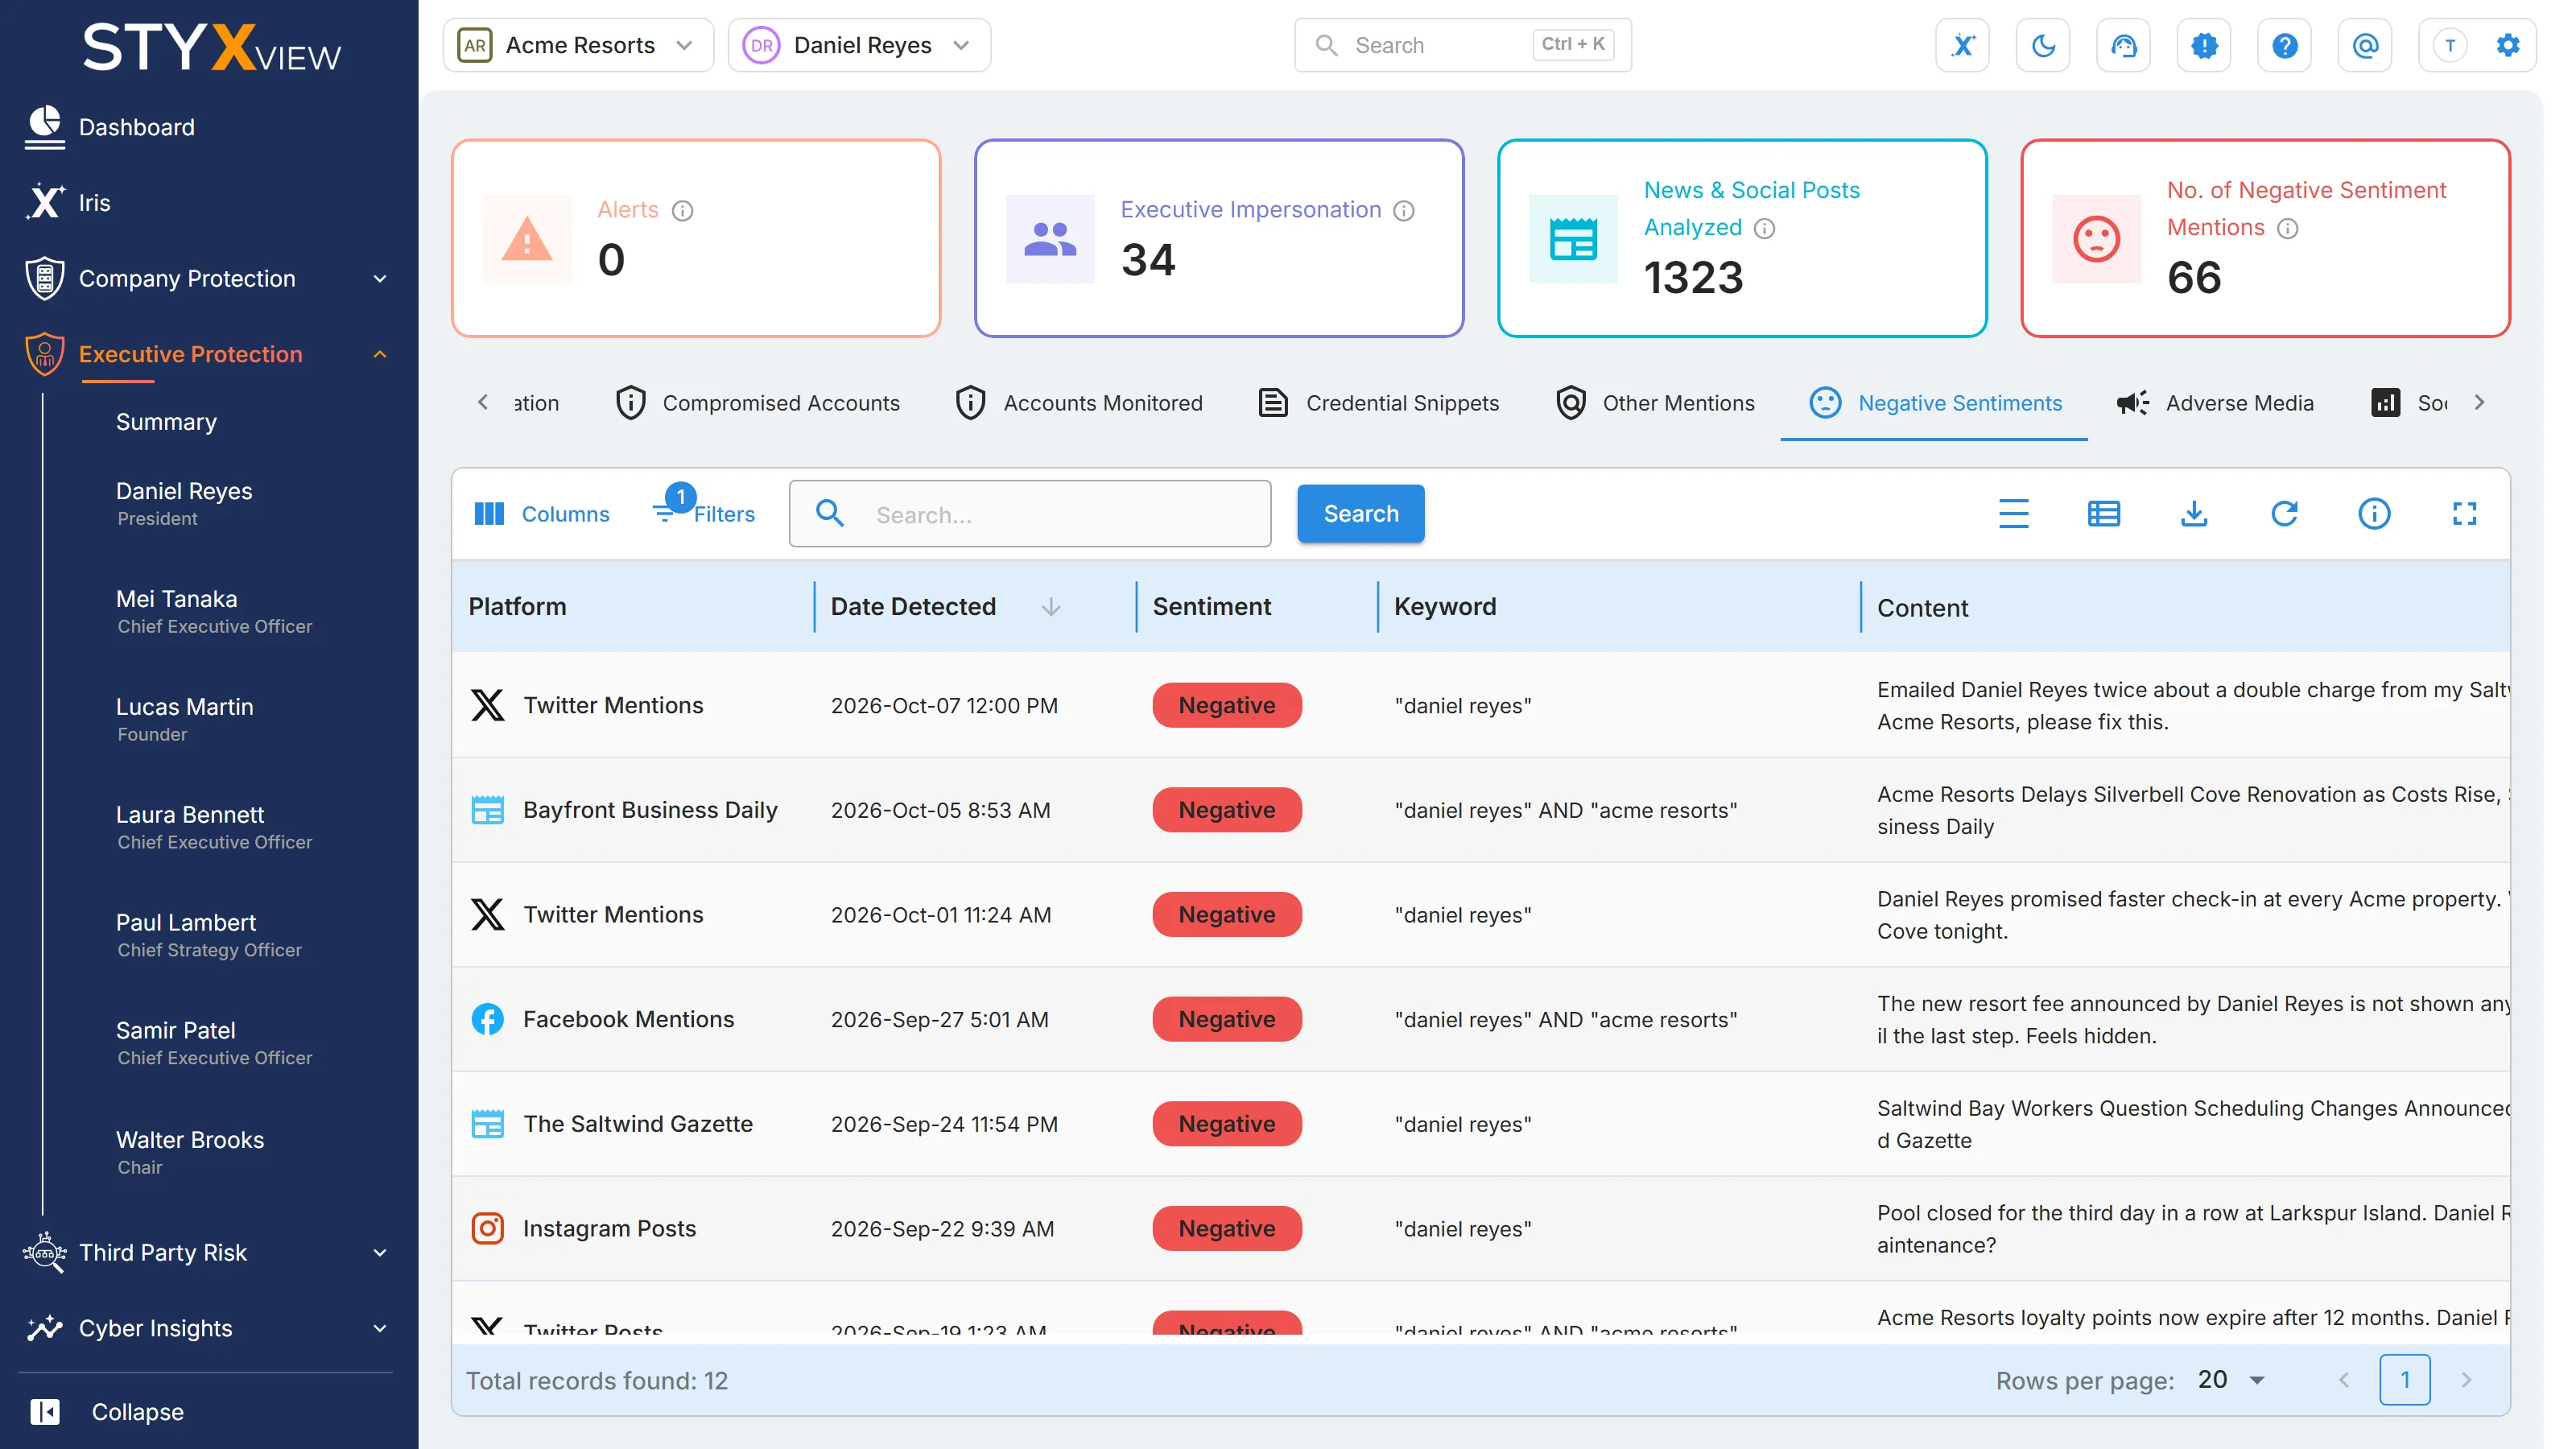Image resolution: width=2576 pixels, height=1449 pixels.
Task: Click global Search box at top
Action: pyautogui.click(x=1463, y=45)
